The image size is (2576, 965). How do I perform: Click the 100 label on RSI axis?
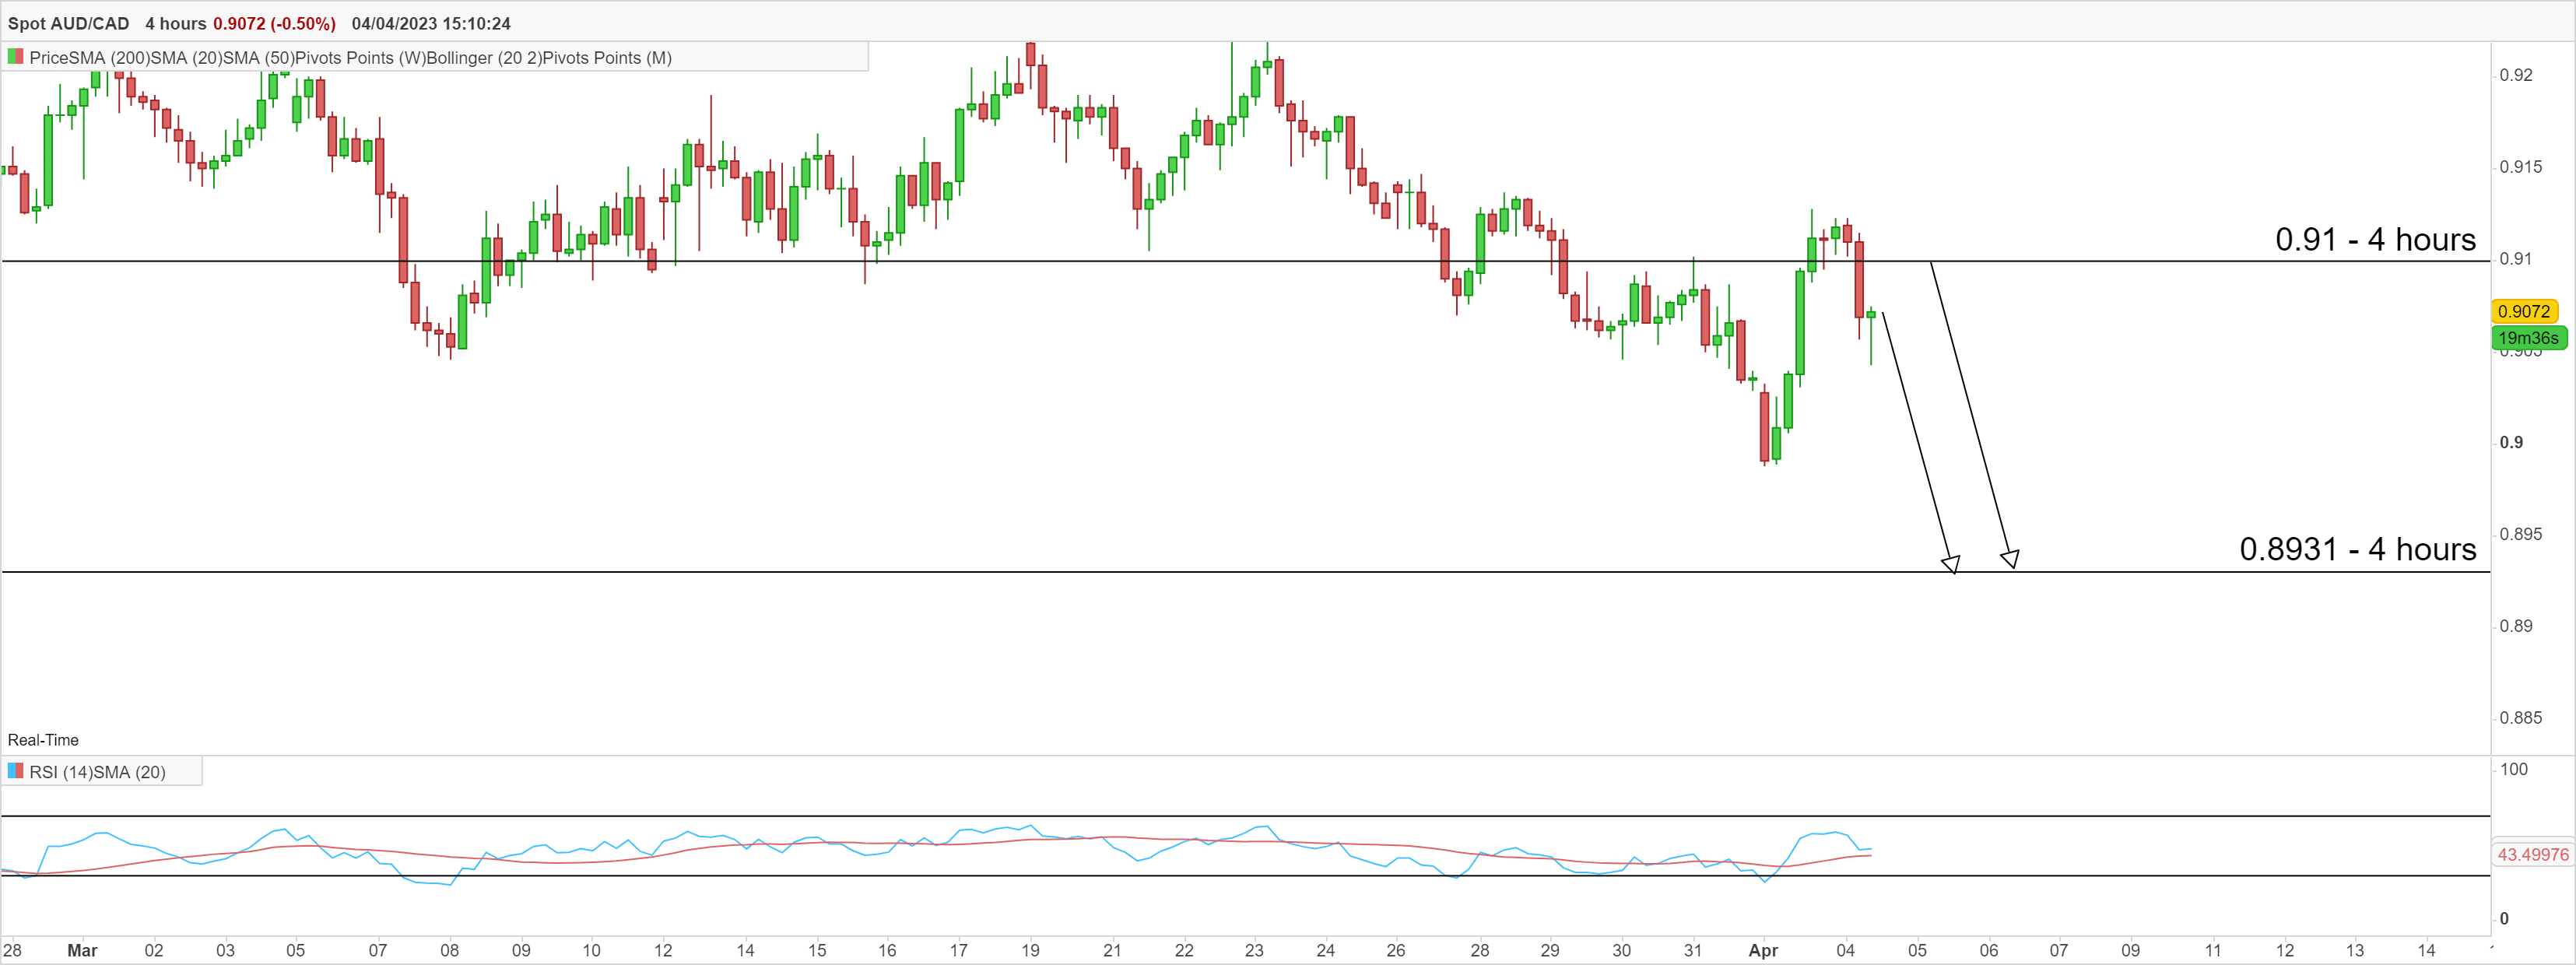click(2513, 769)
